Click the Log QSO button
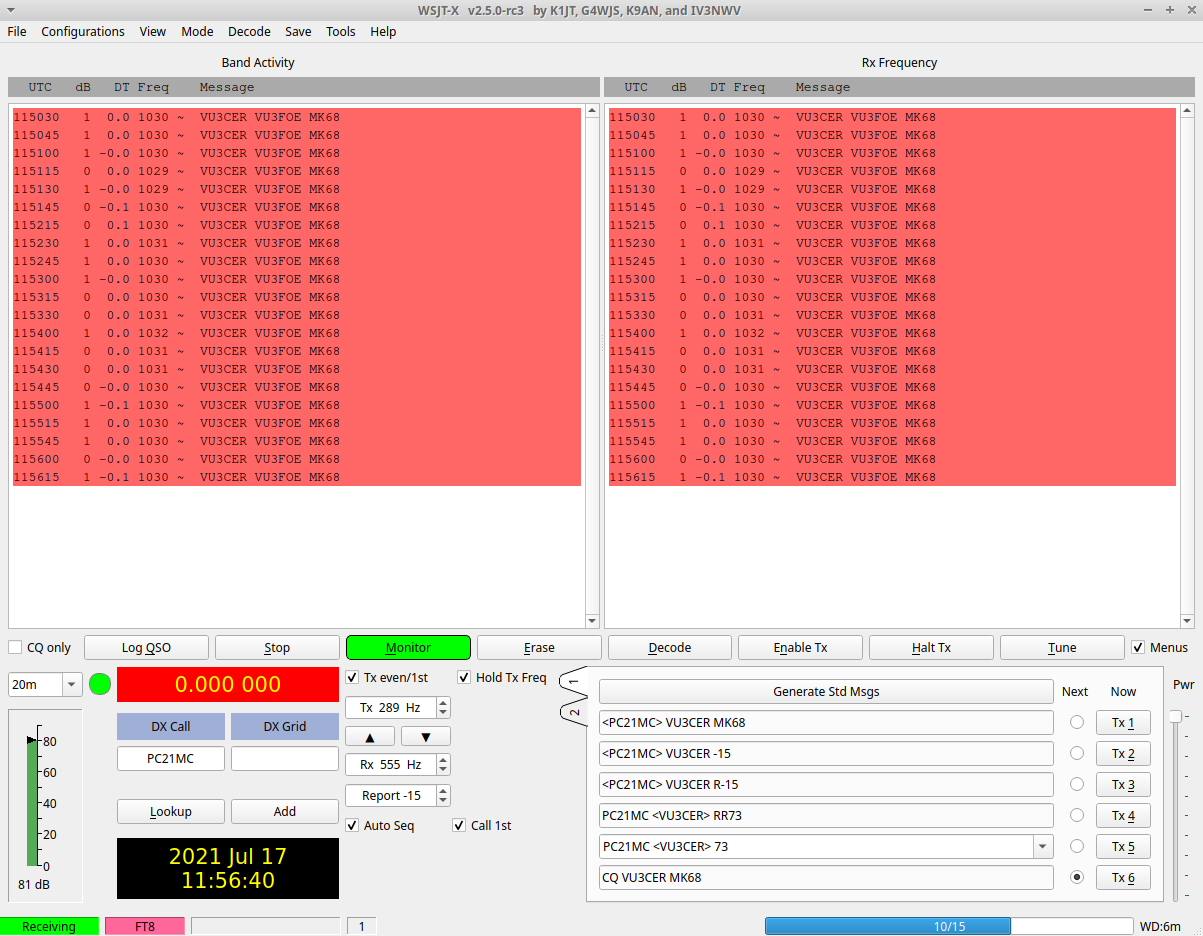 tap(146, 648)
